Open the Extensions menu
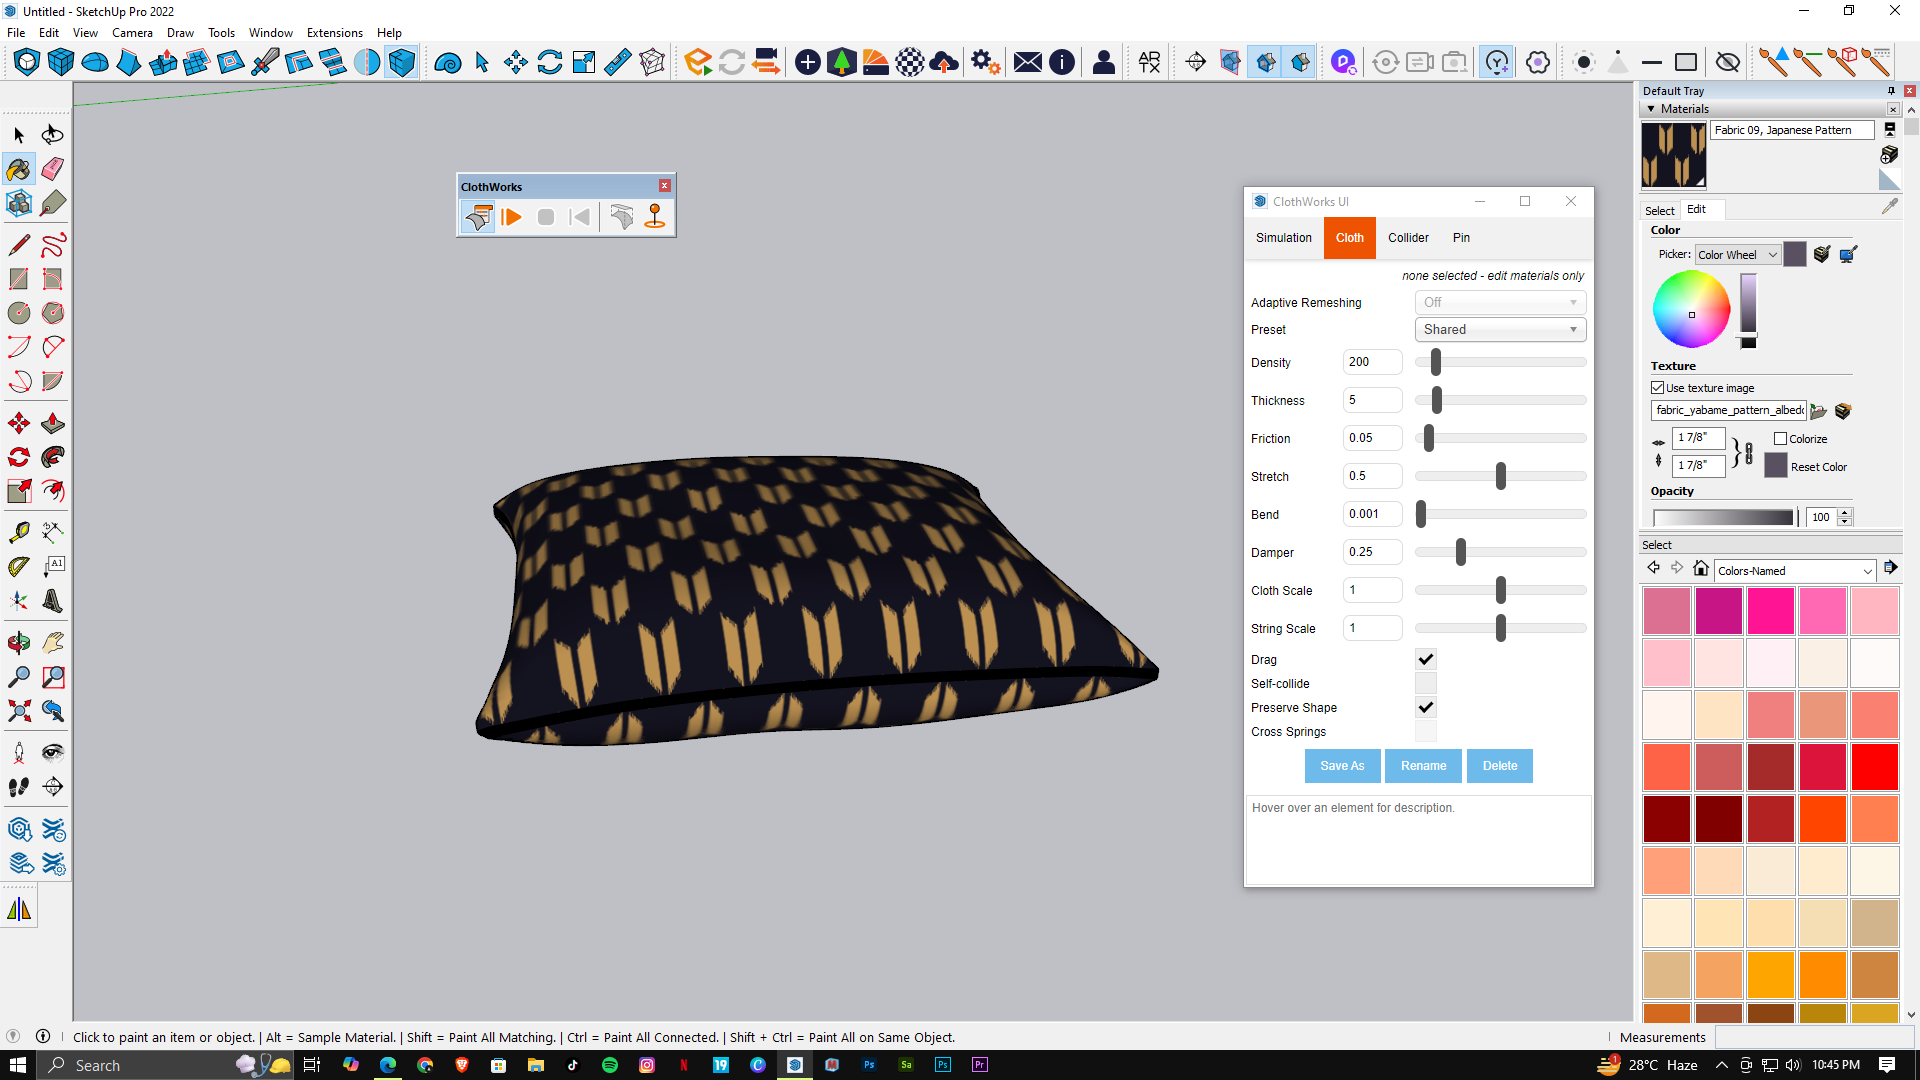1920x1080 pixels. [x=334, y=33]
